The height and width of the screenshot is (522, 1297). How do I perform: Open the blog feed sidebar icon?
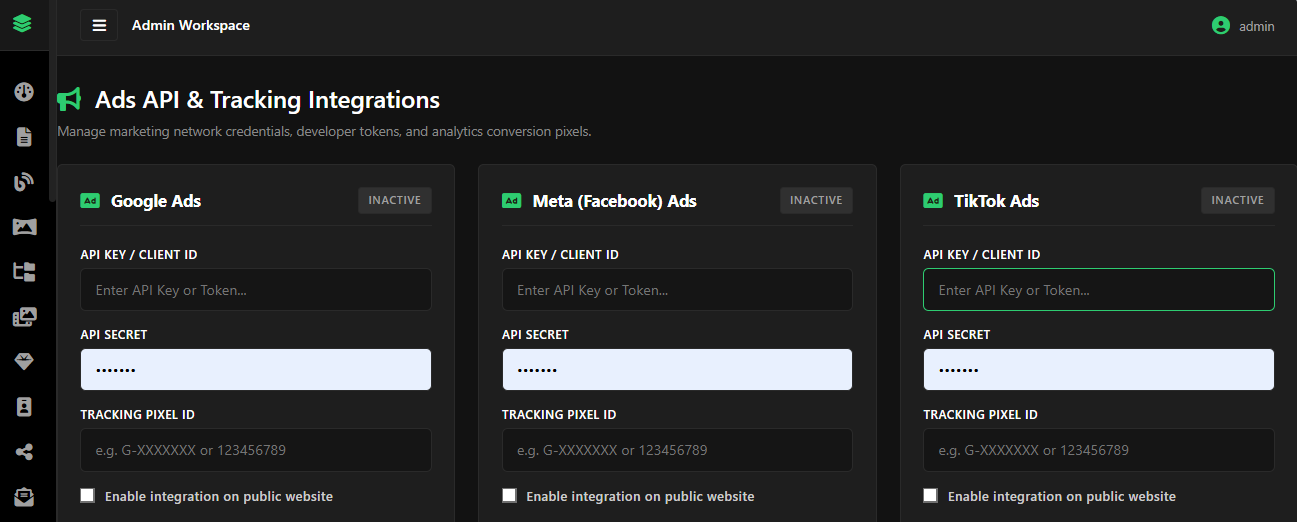tap(24, 182)
